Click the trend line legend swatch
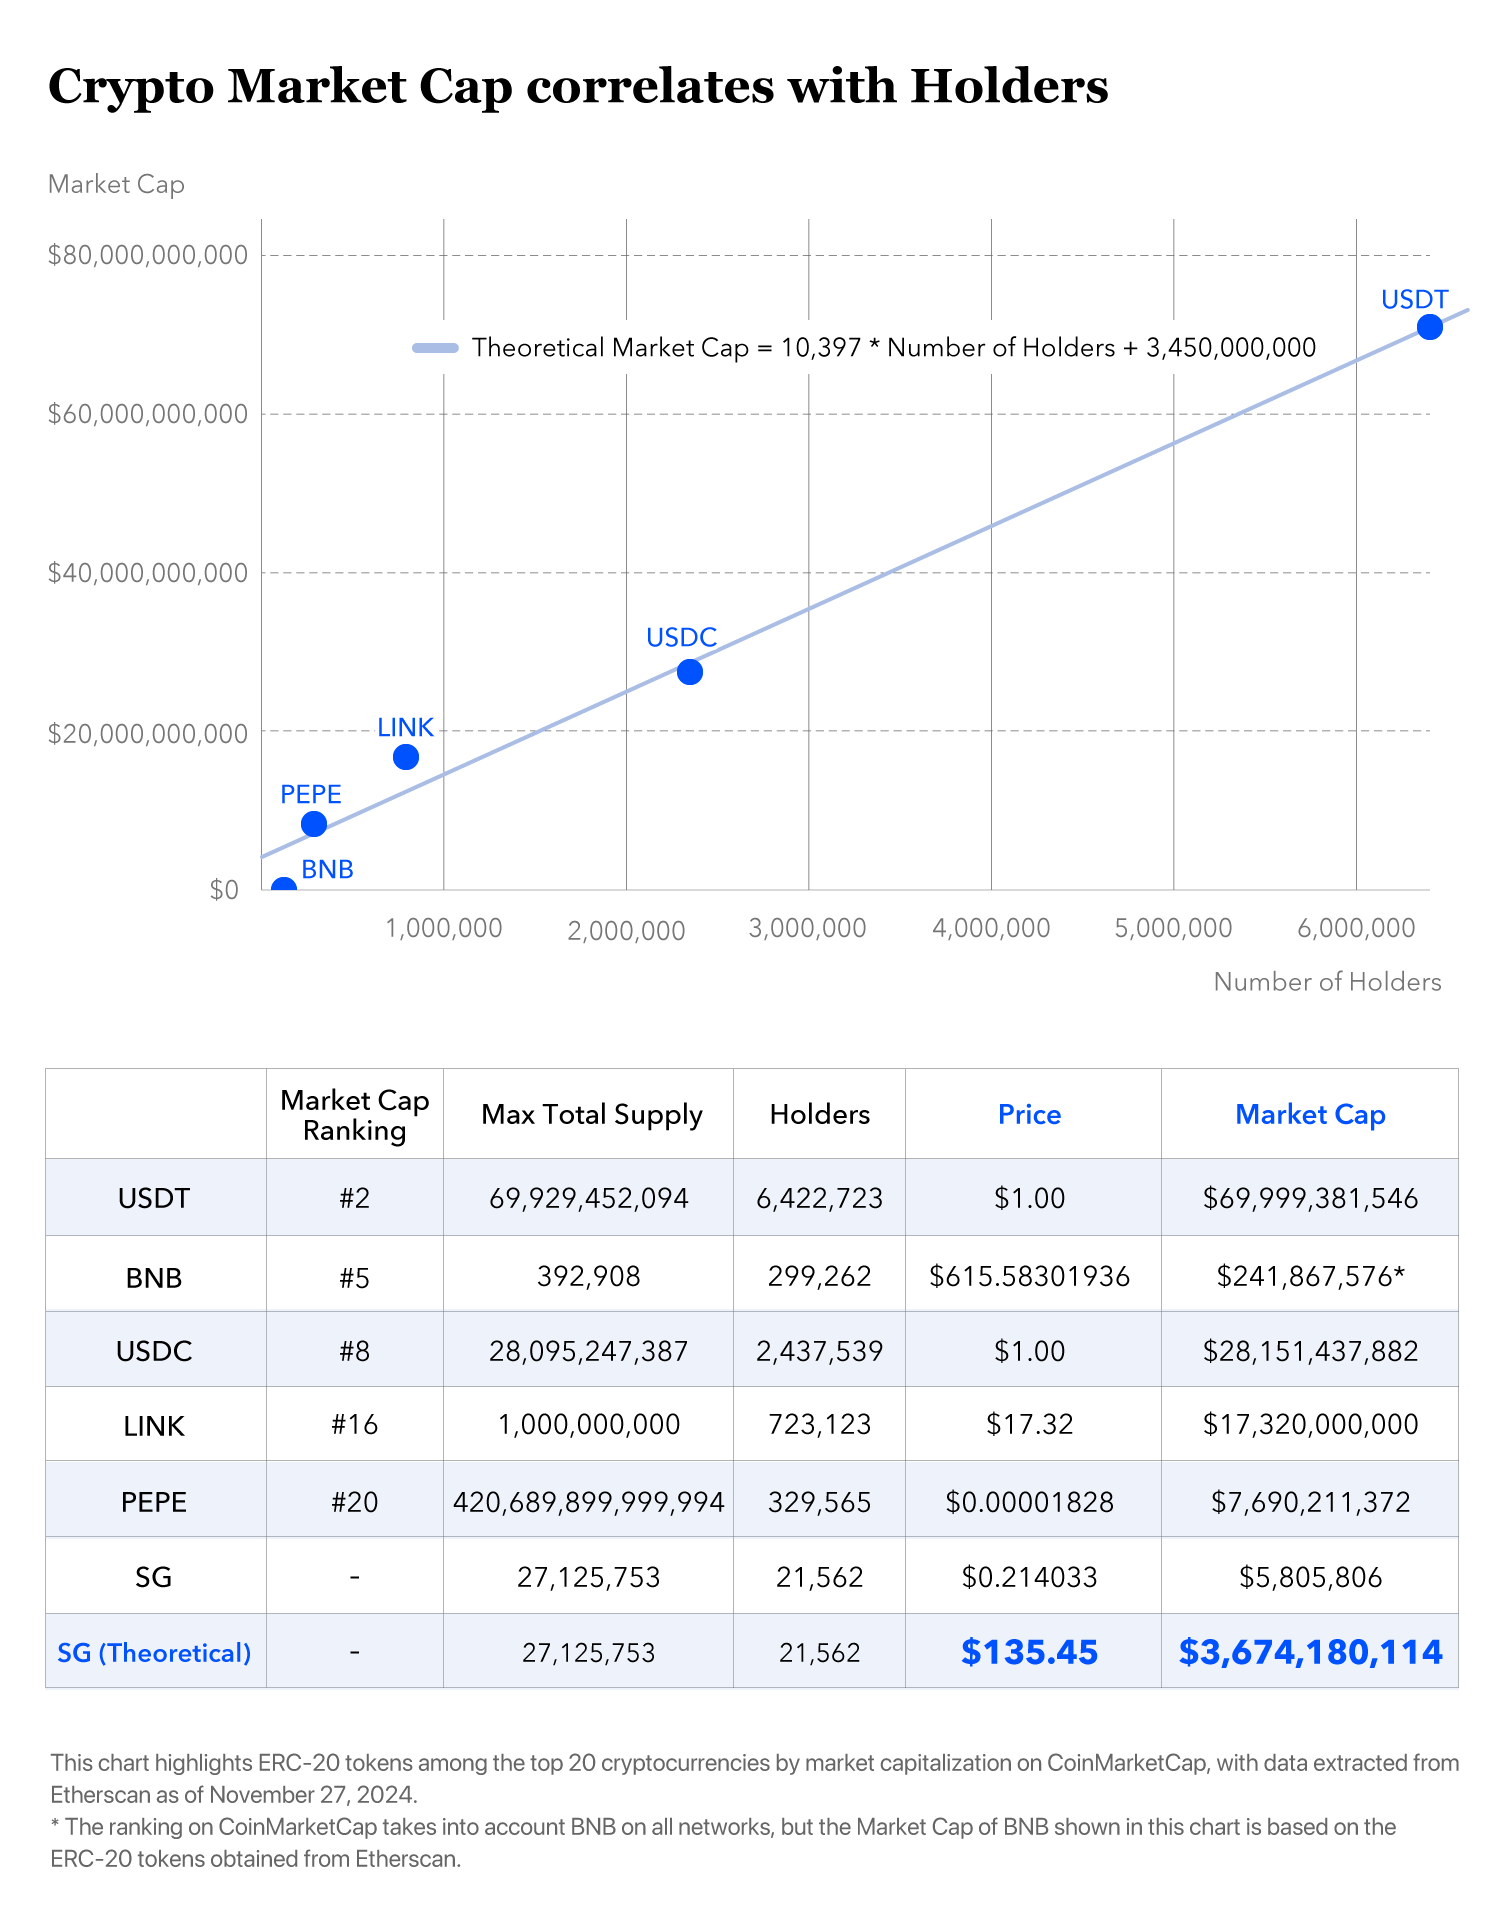Viewport: 1504px width, 1925px height. pos(435,348)
